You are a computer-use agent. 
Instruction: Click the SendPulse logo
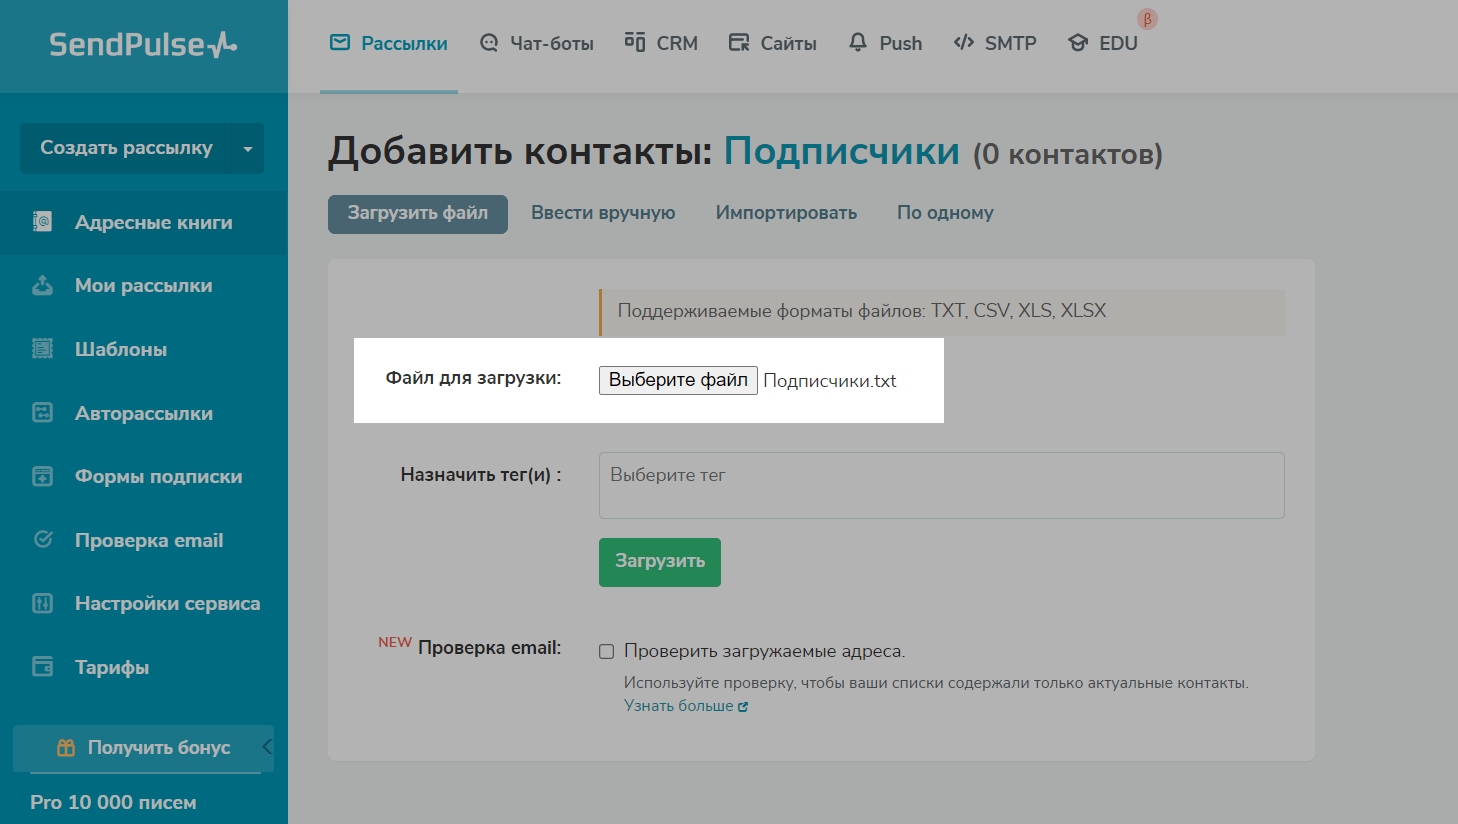coord(143,45)
